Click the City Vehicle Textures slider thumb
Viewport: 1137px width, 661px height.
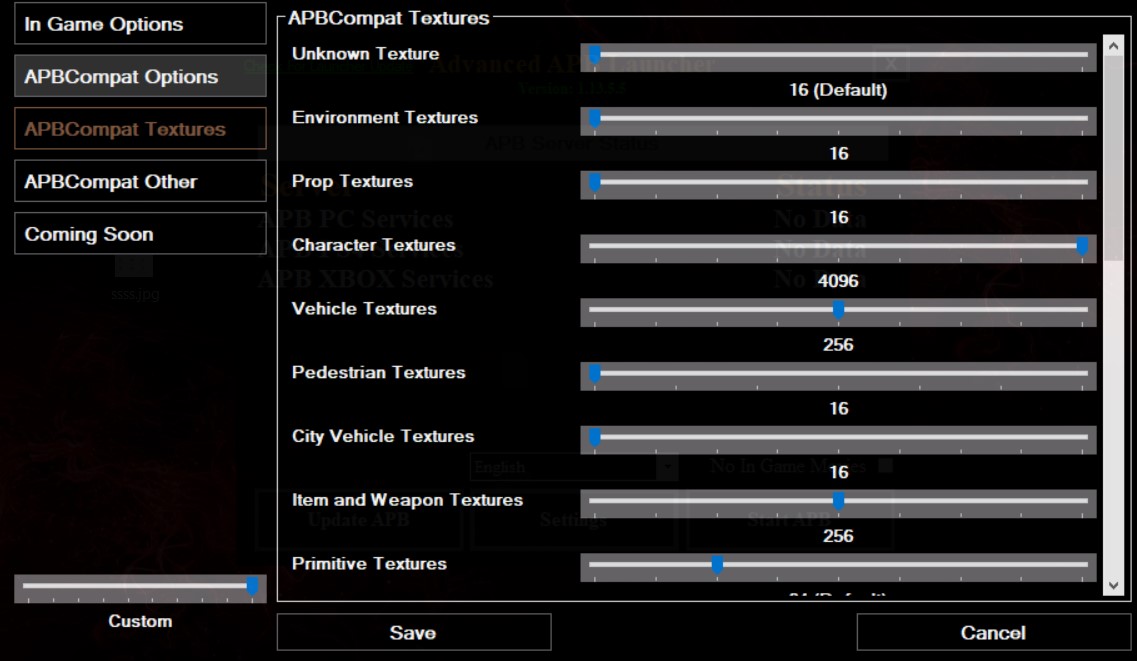click(595, 437)
